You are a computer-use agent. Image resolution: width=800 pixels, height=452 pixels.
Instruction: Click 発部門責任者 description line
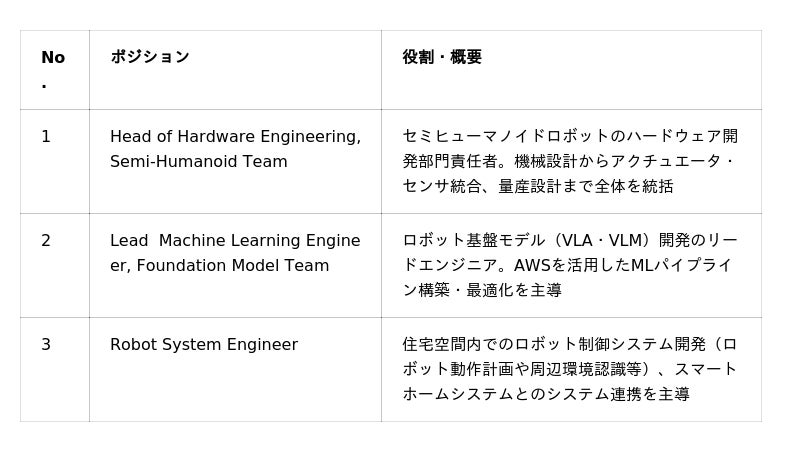click(x=568, y=161)
